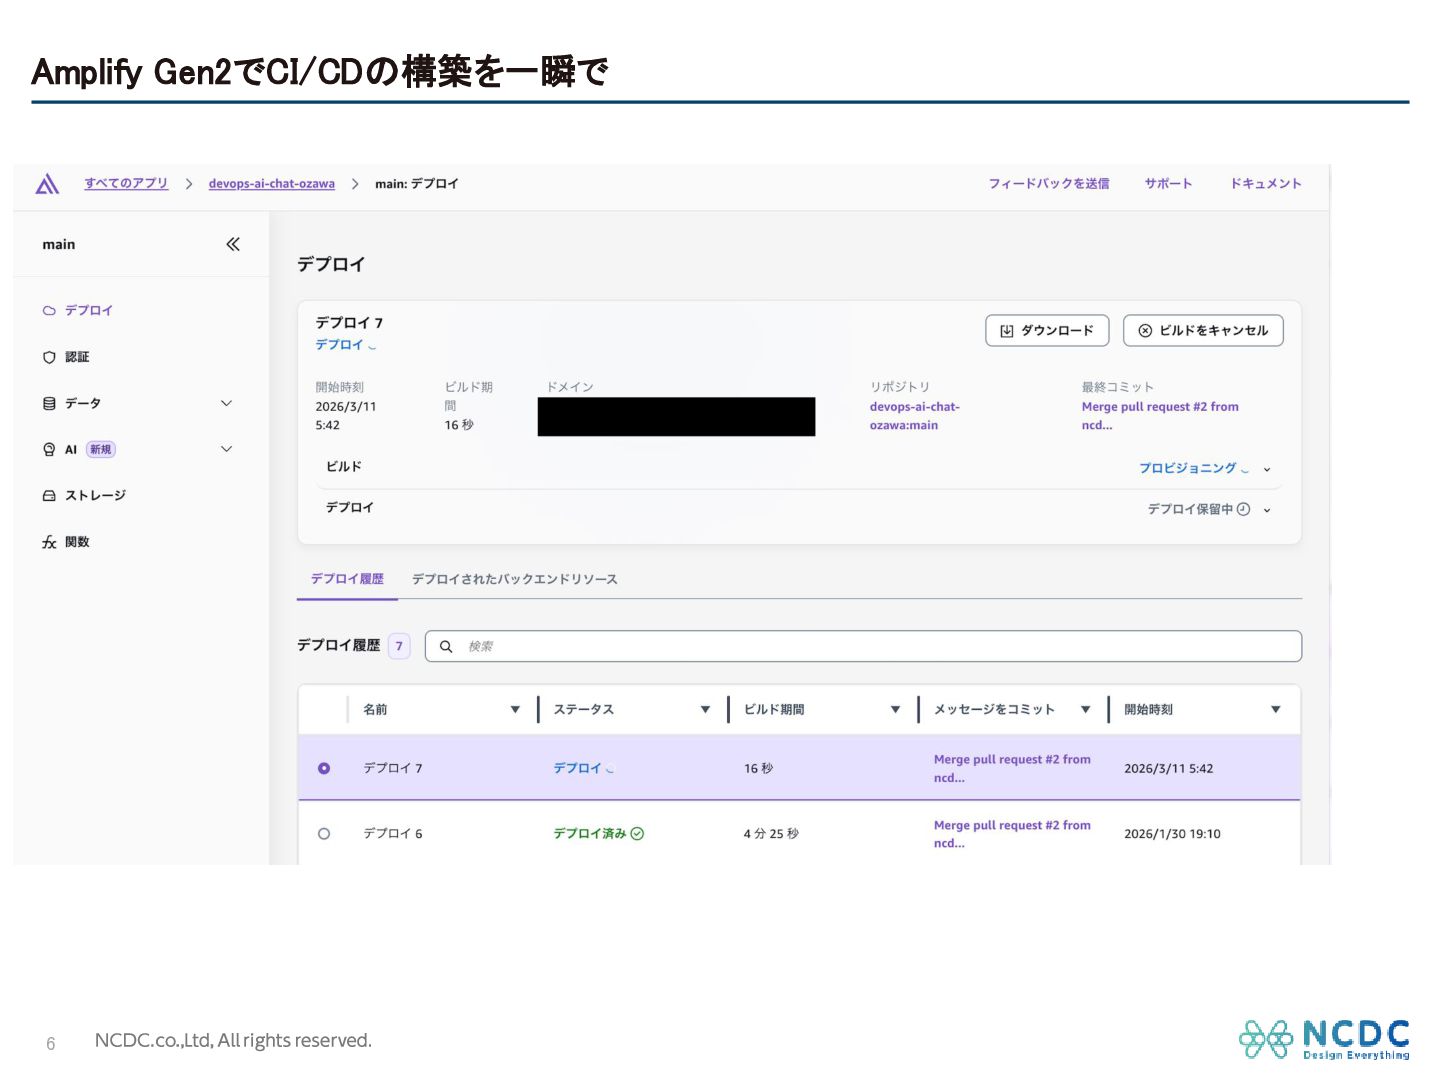Click the 新規 badge next to AI
Image resolution: width=1440 pixels, height=1080 pixels.
point(101,450)
